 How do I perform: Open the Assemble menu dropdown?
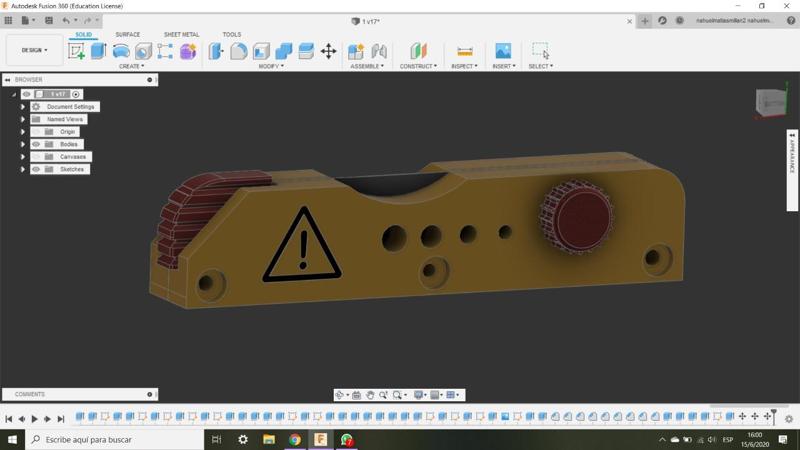tap(367, 66)
